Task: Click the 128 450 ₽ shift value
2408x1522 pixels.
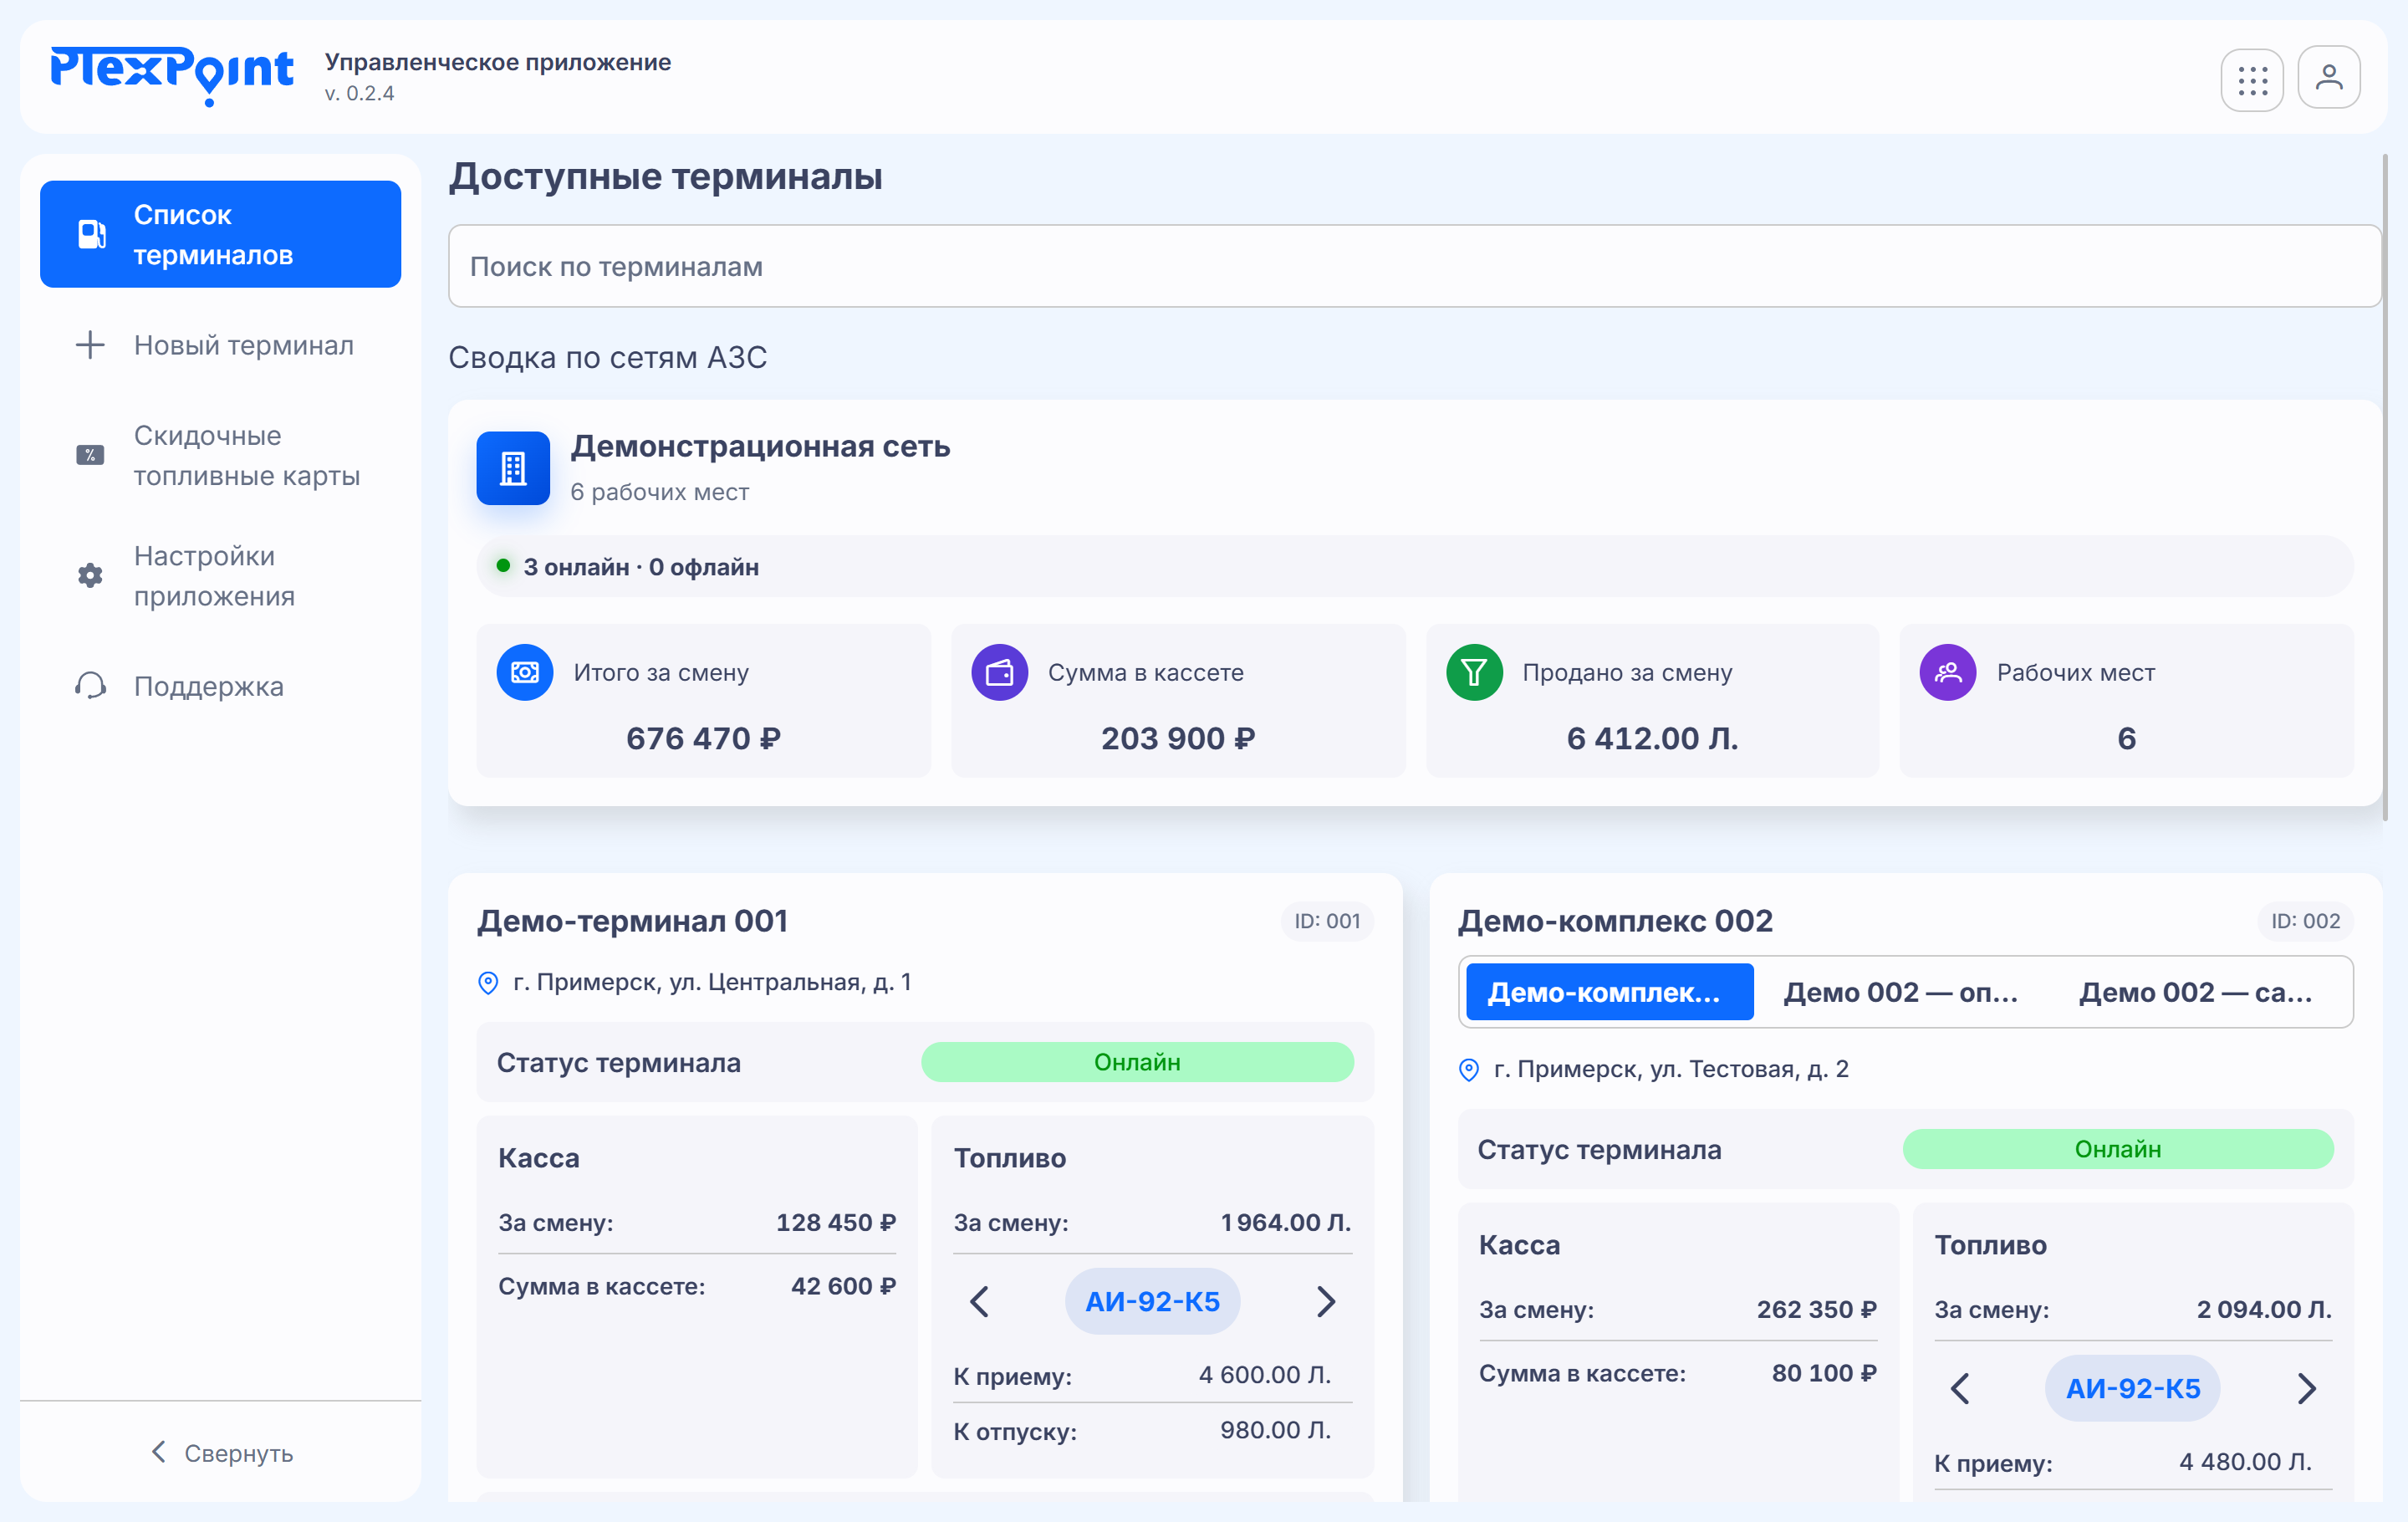Action: point(836,1222)
